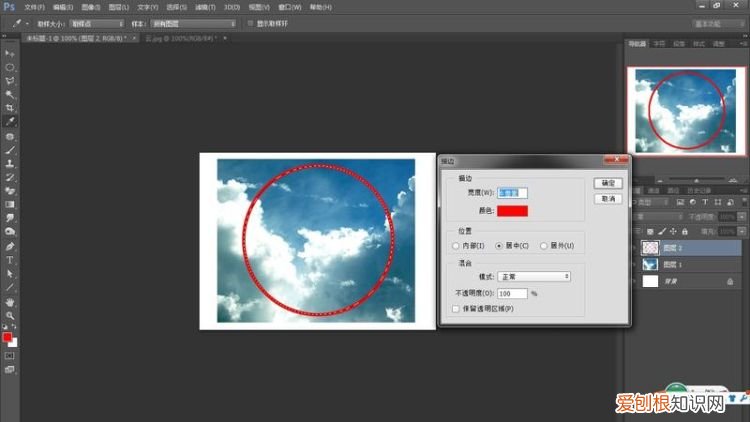This screenshot has width=750, height=422.
Task: Expand the 取样大小 sample size dropdown
Action: coord(97,22)
